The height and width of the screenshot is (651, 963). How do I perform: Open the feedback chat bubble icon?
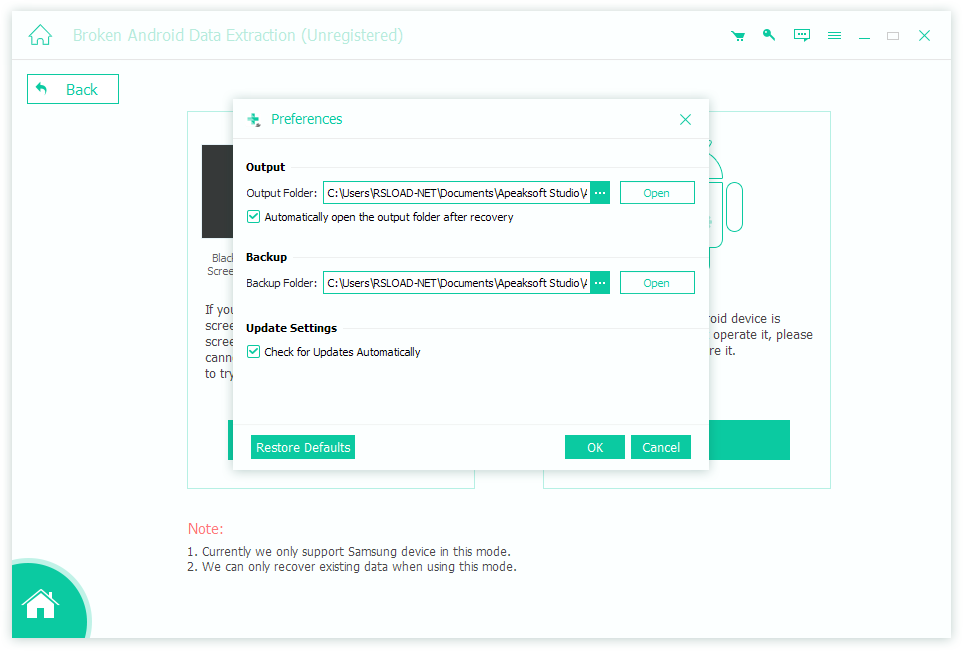pyautogui.click(x=801, y=35)
